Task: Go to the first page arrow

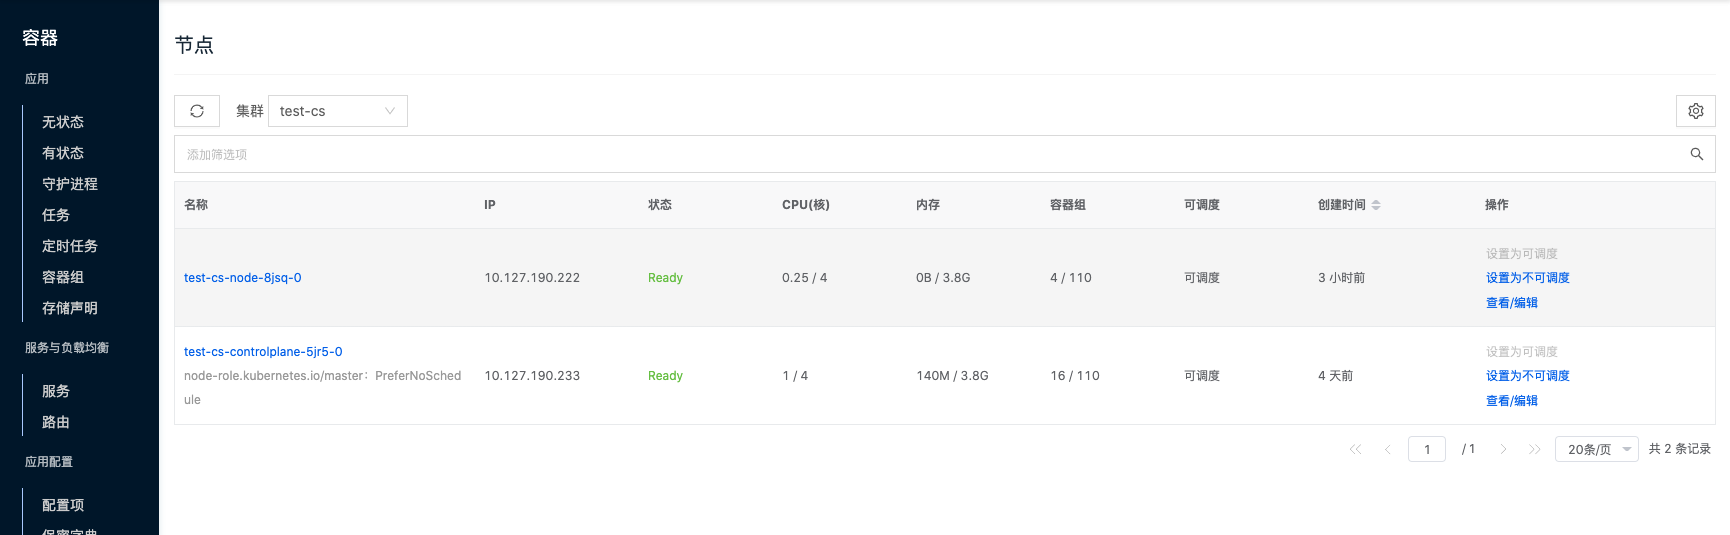Action: [x=1355, y=449]
